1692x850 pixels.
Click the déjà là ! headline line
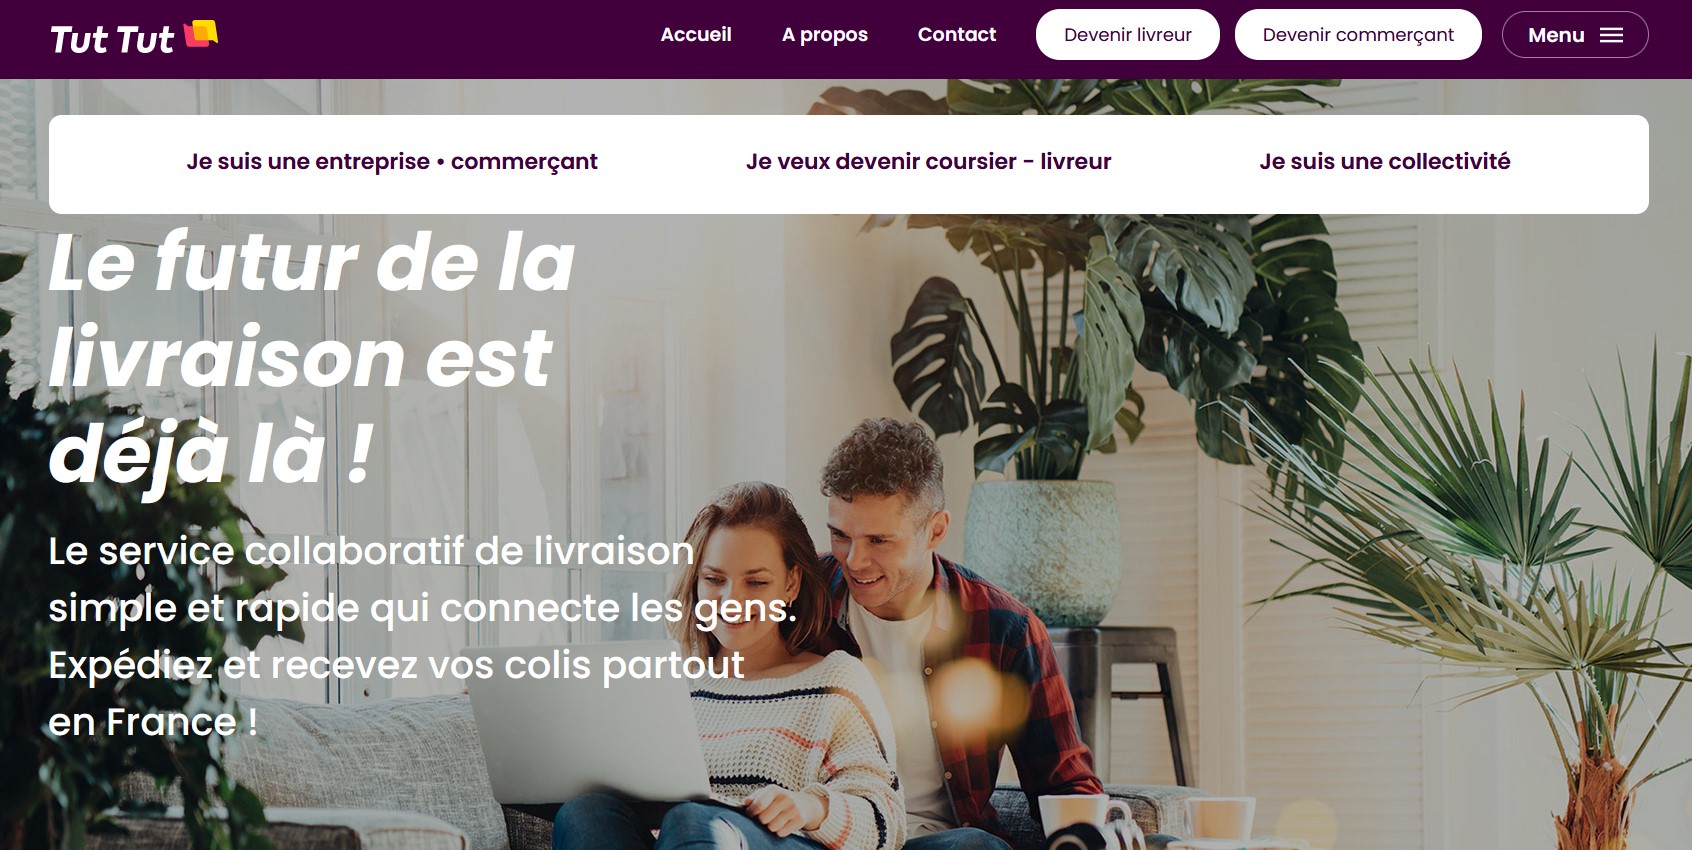click(211, 454)
